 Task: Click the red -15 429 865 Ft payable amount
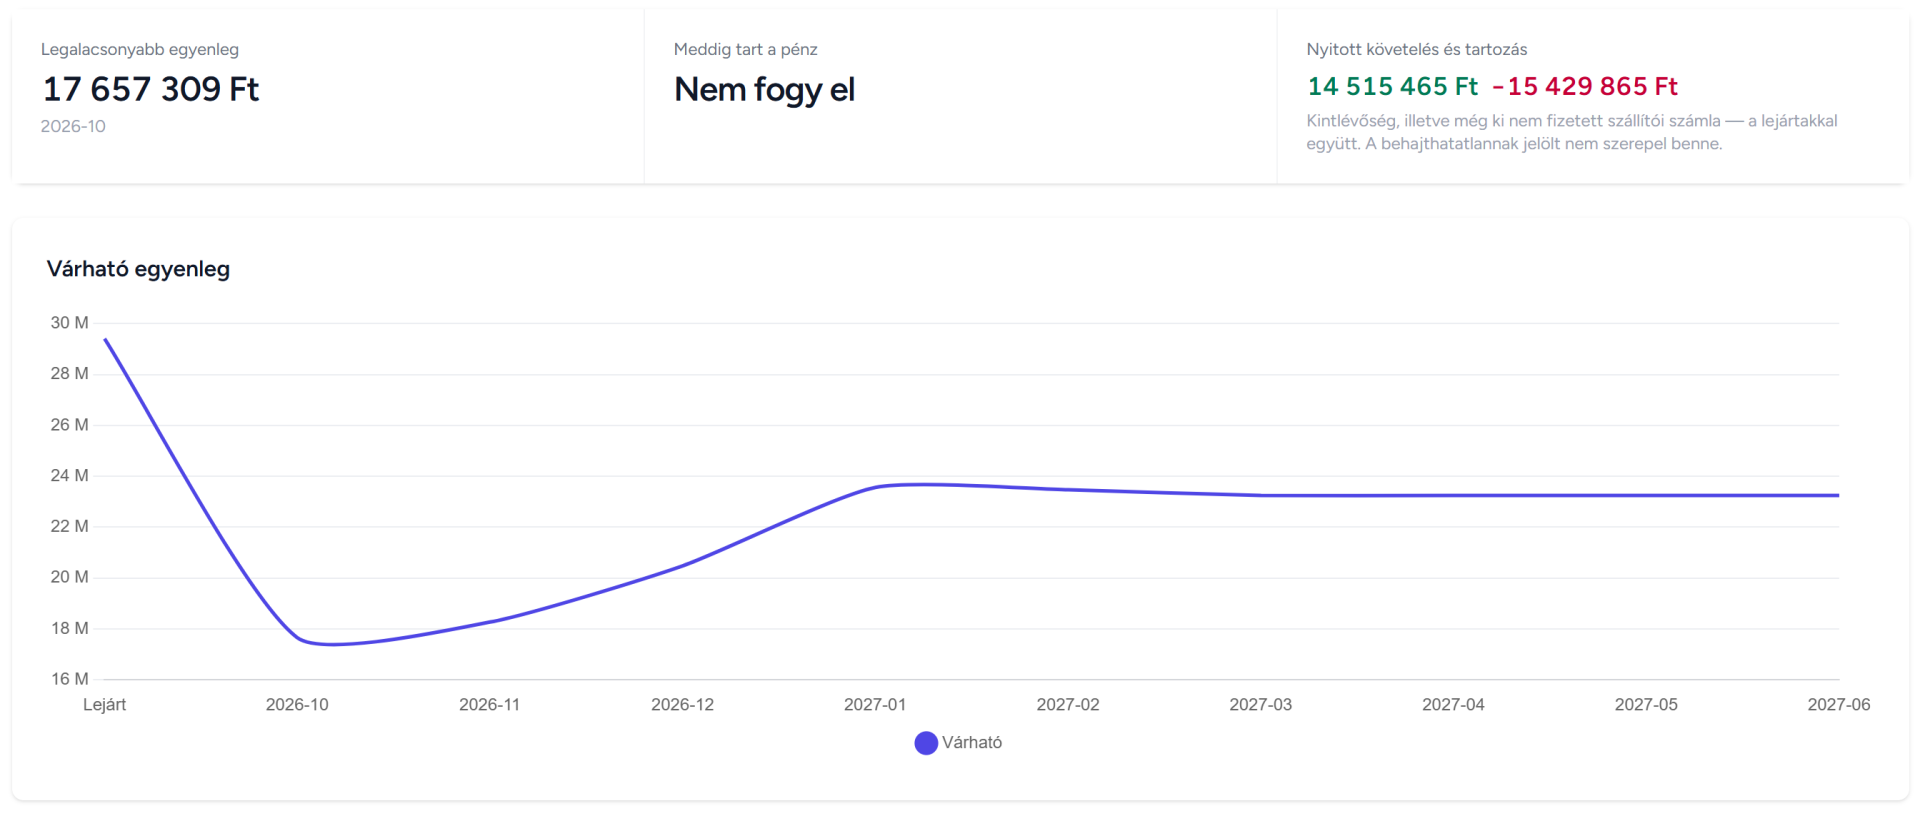click(x=1585, y=87)
